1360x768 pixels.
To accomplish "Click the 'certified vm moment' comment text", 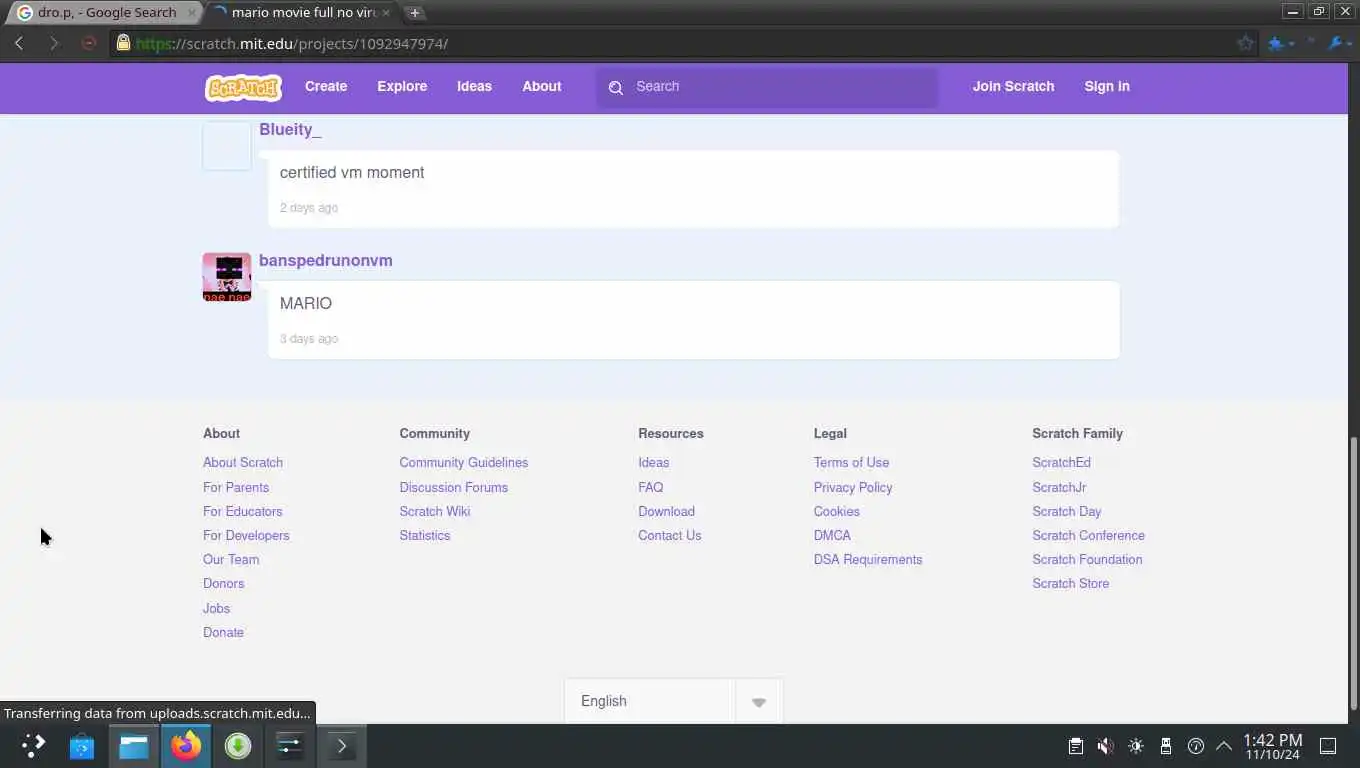I will point(352,172).
